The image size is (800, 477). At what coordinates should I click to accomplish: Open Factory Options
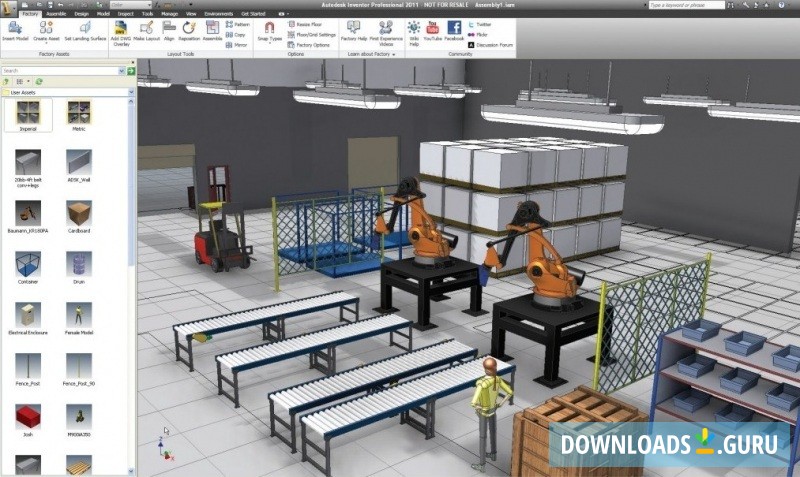coord(309,45)
